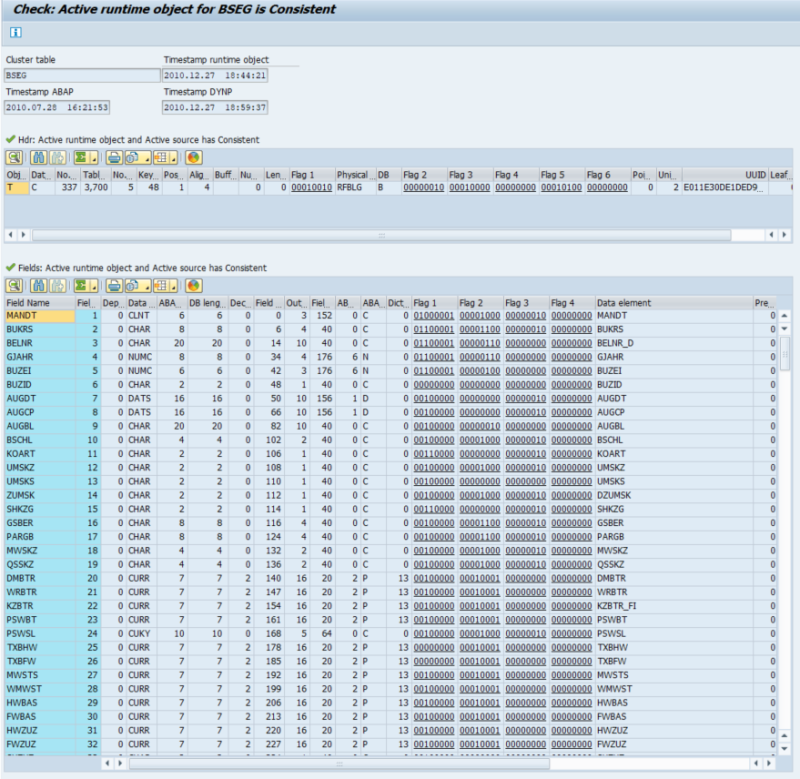The height and width of the screenshot is (779, 800).
Task: Open the Export dropdown in the Fields toolbar
Action: click(x=146, y=287)
